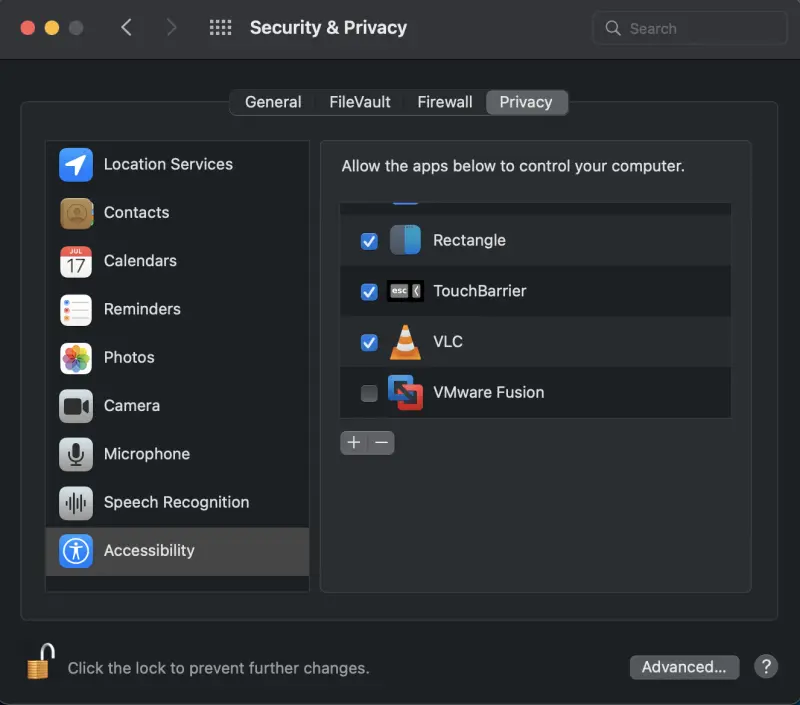Click the Advanced button
The height and width of the screenshot is (705, 800).
pyautogui.click(x=684, y=667)
